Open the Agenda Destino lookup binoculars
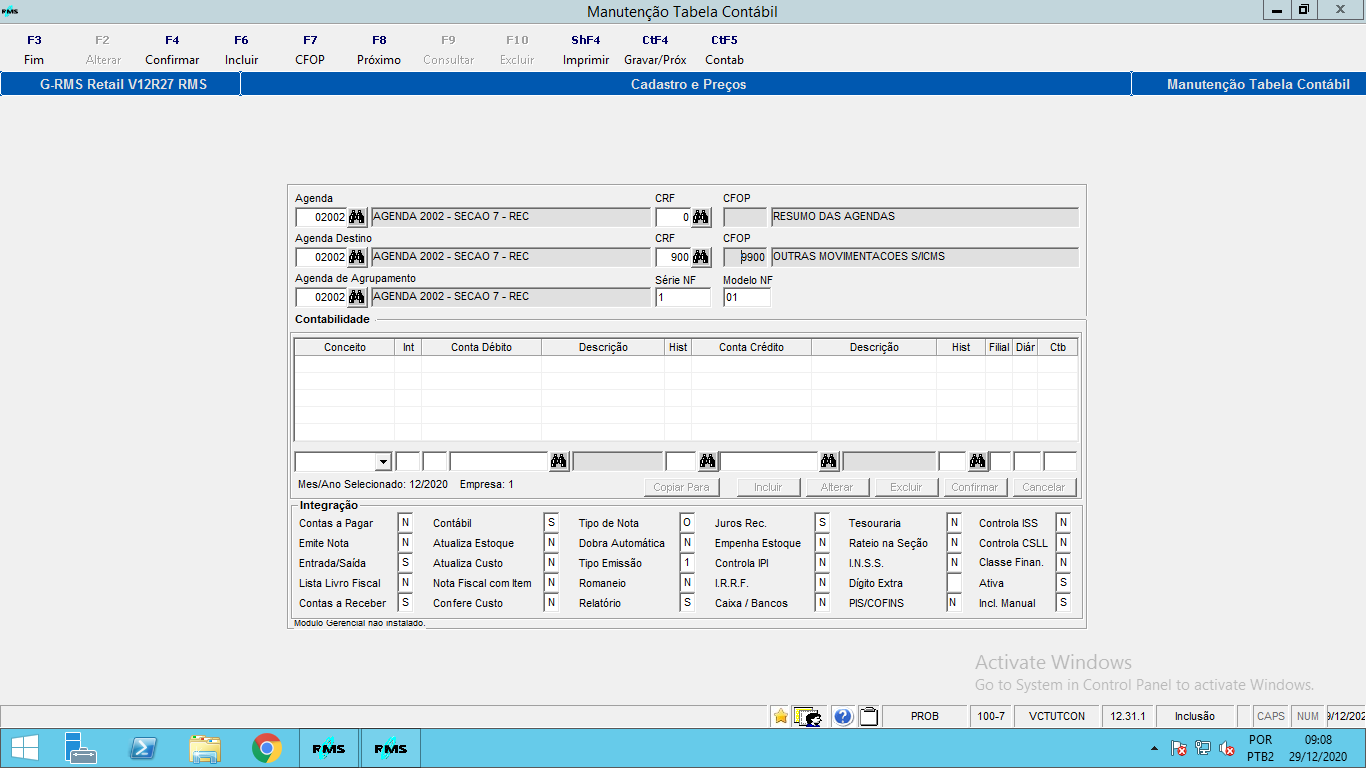This screenshot has height=768, width=1366. click(357, 257)
